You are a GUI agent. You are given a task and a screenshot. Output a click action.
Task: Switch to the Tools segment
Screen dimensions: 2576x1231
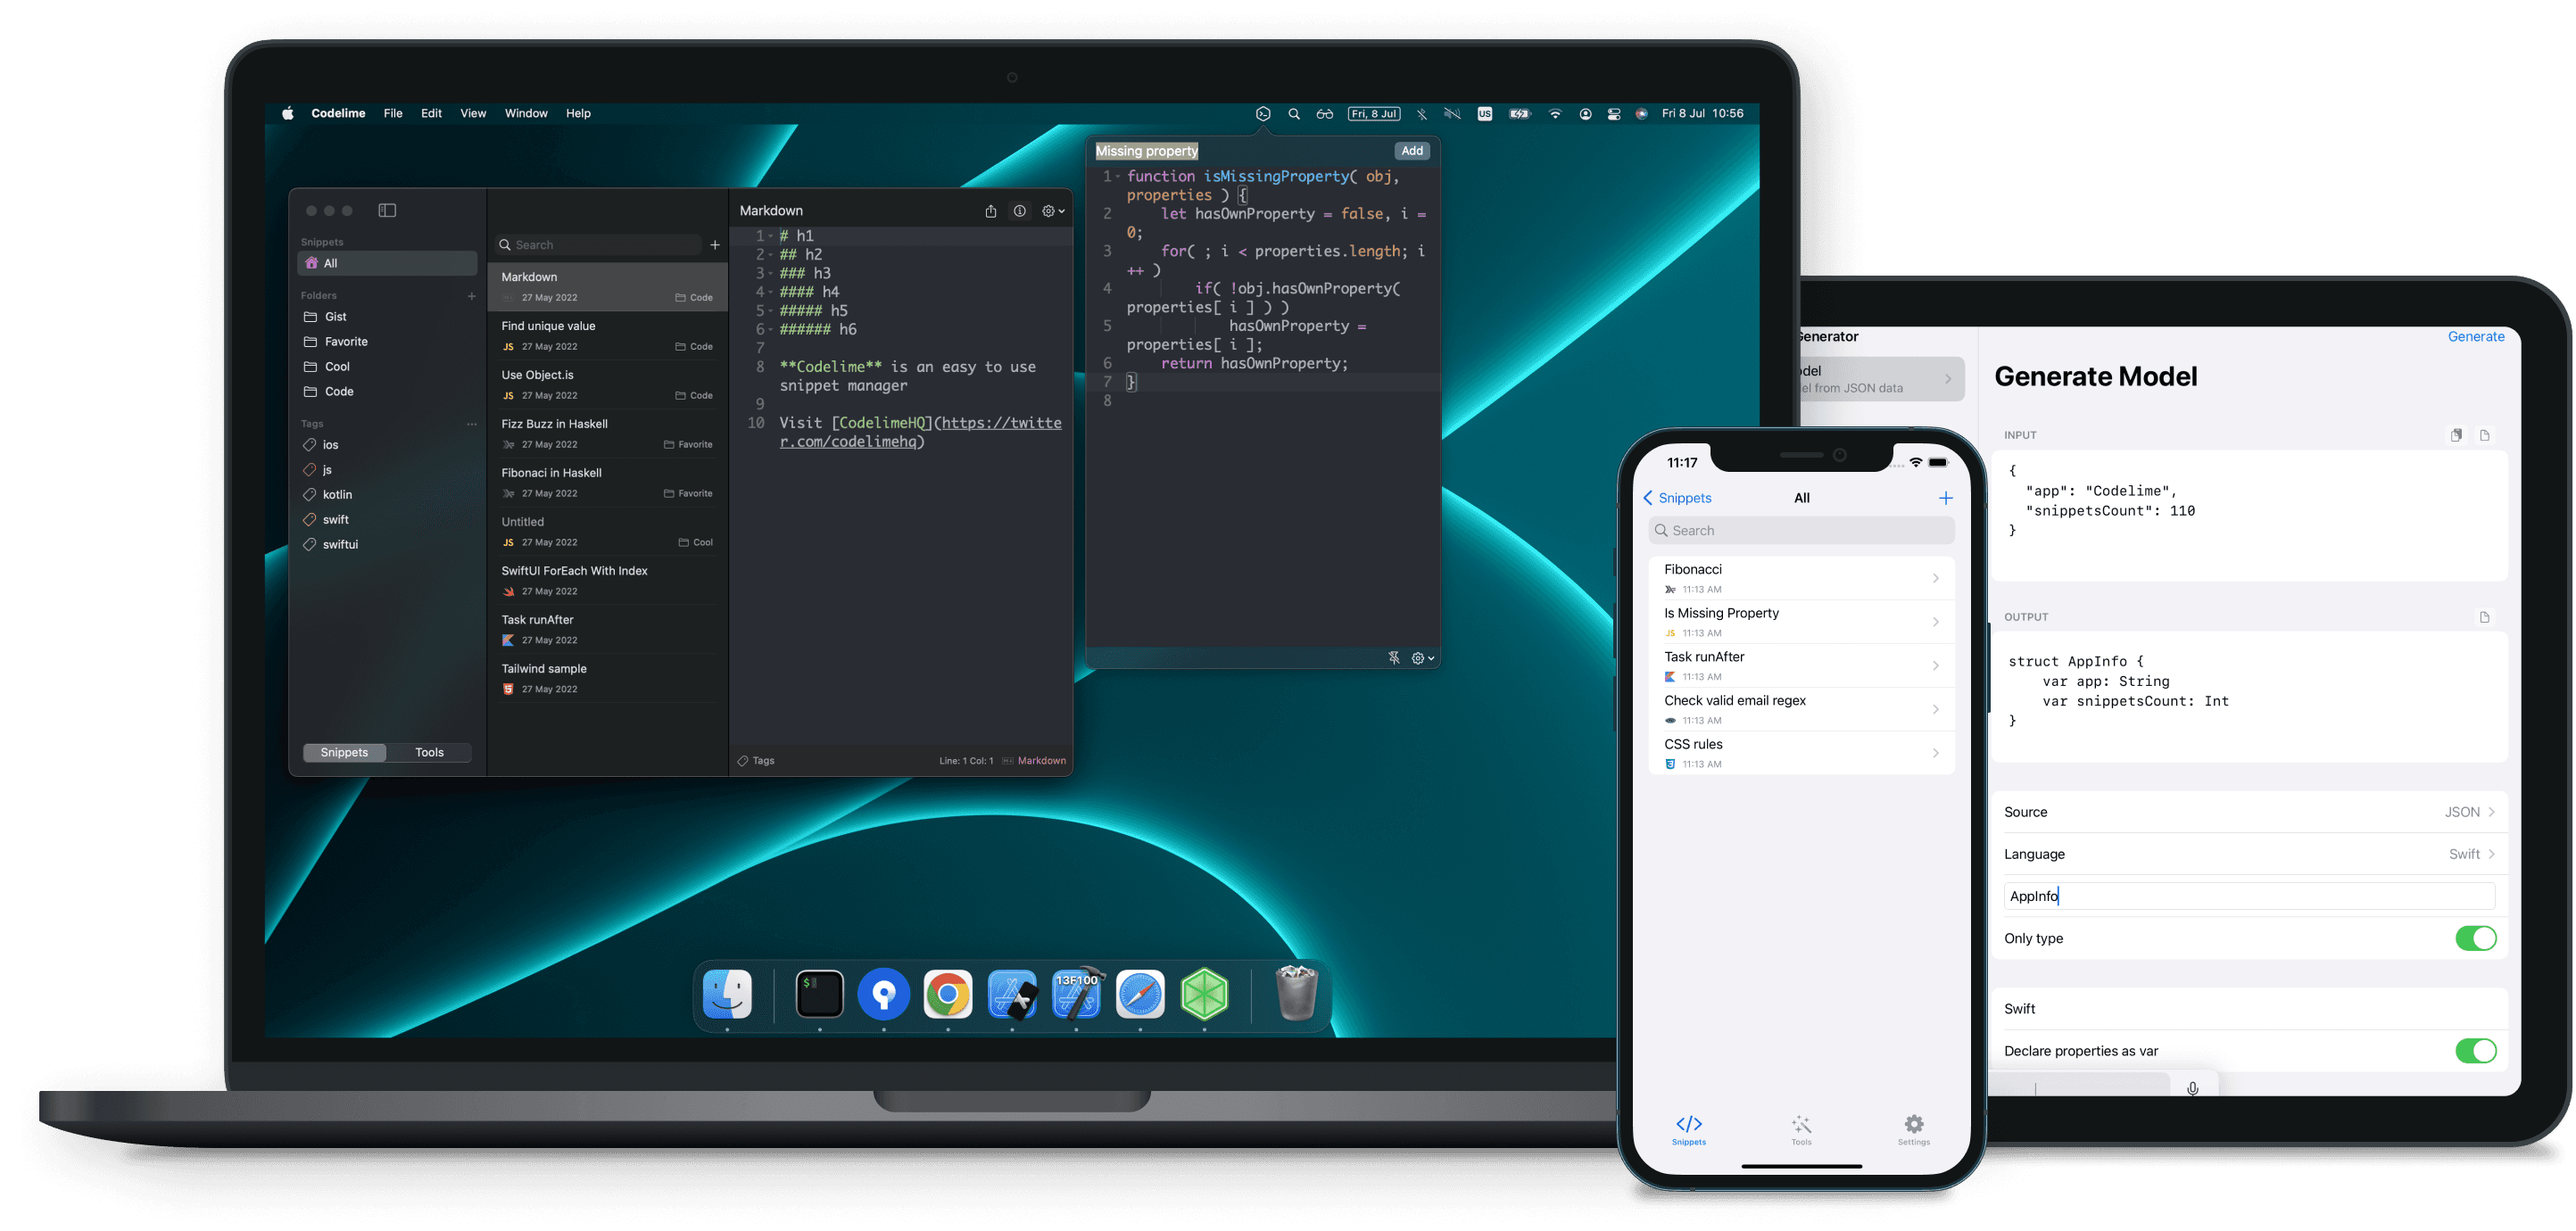click(x=429, y=752)
